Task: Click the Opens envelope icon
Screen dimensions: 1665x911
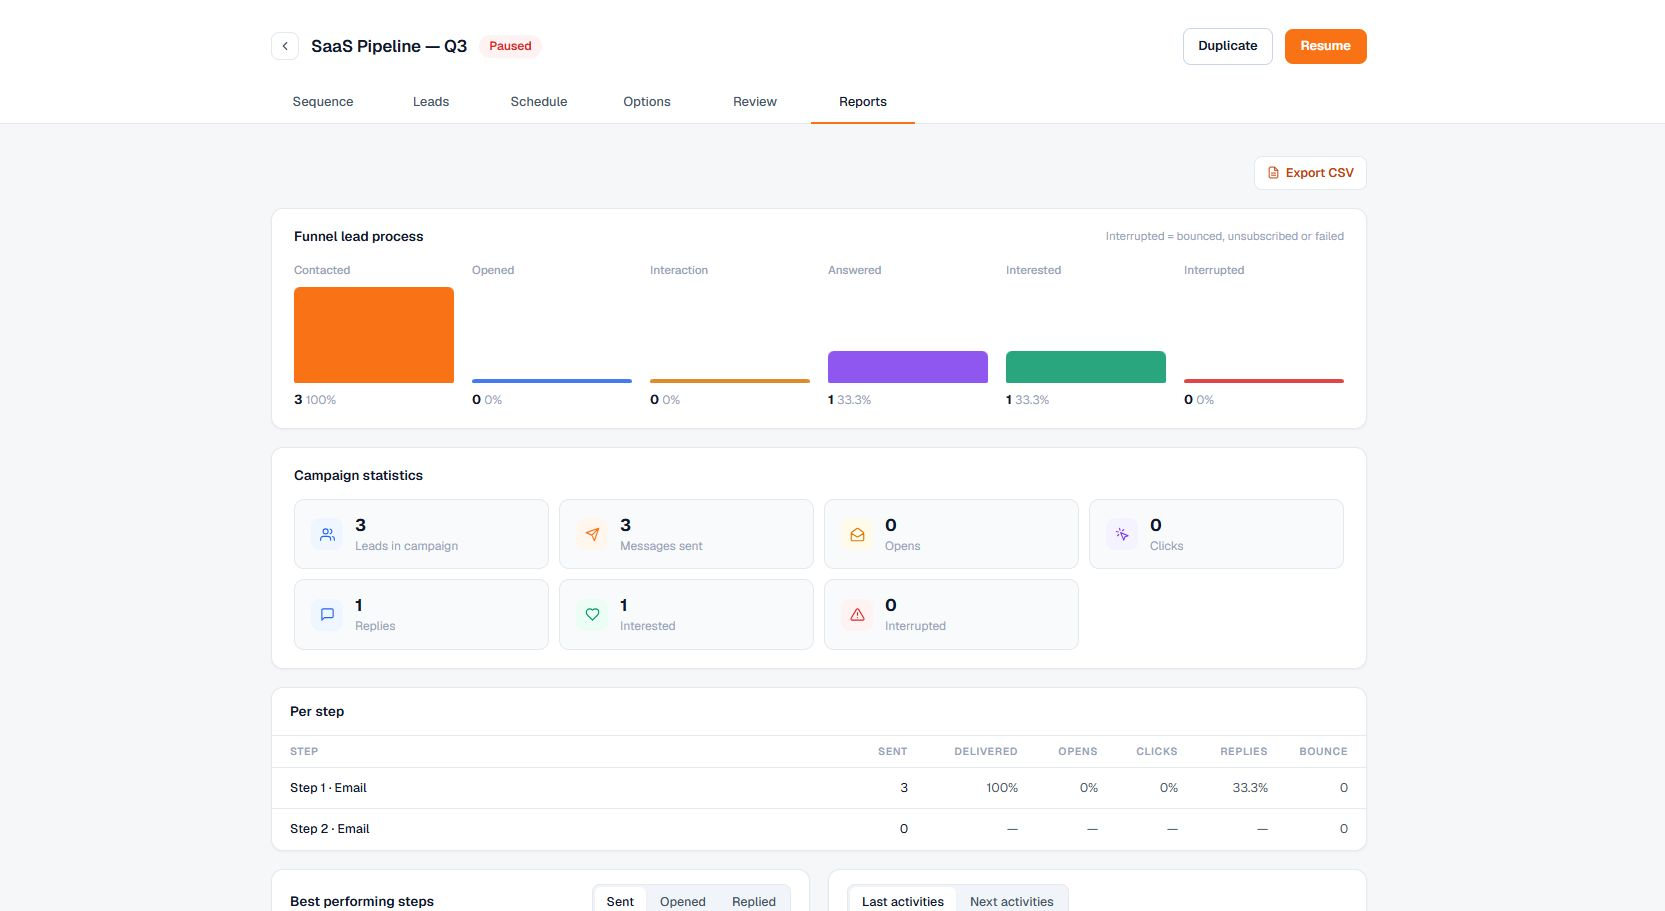Action: pyautogui.click(x=857, y=535)
